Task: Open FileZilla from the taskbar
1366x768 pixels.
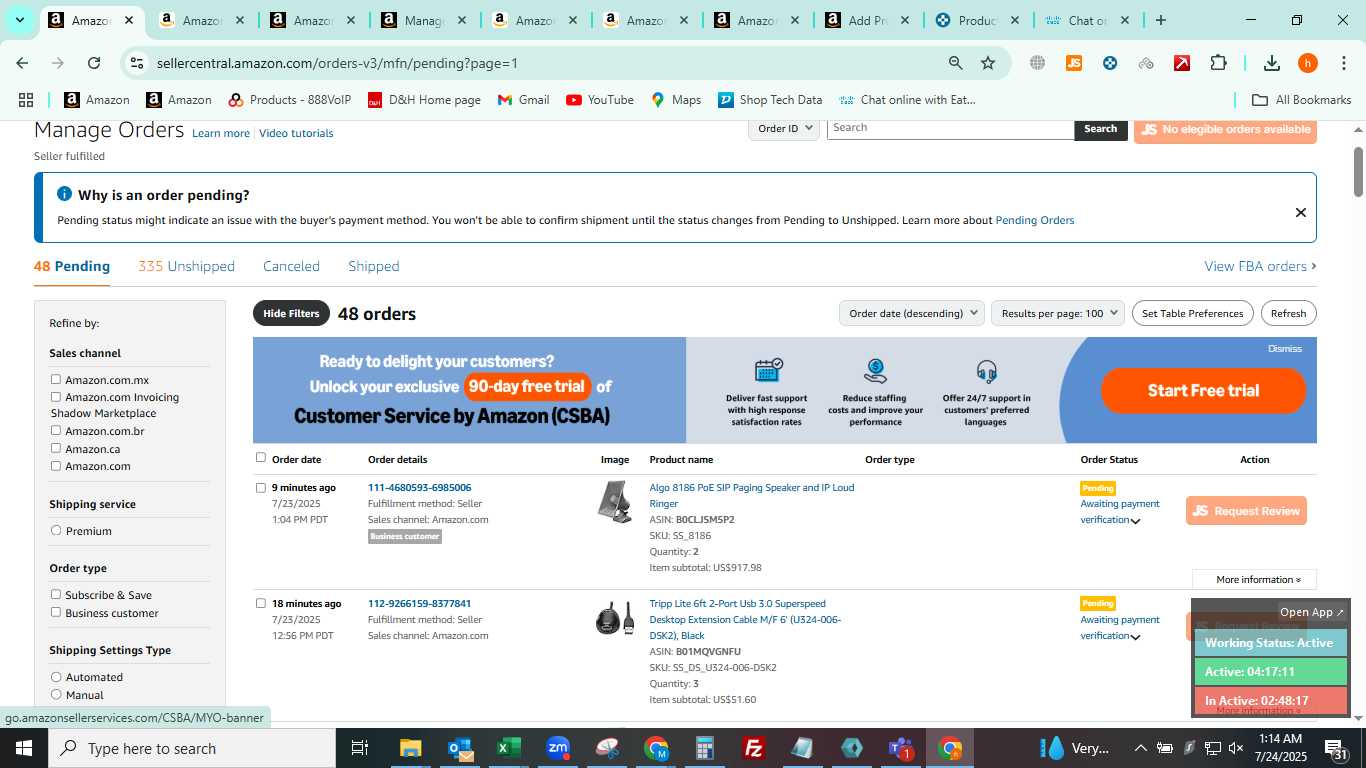Action: [x=754, y=748]
